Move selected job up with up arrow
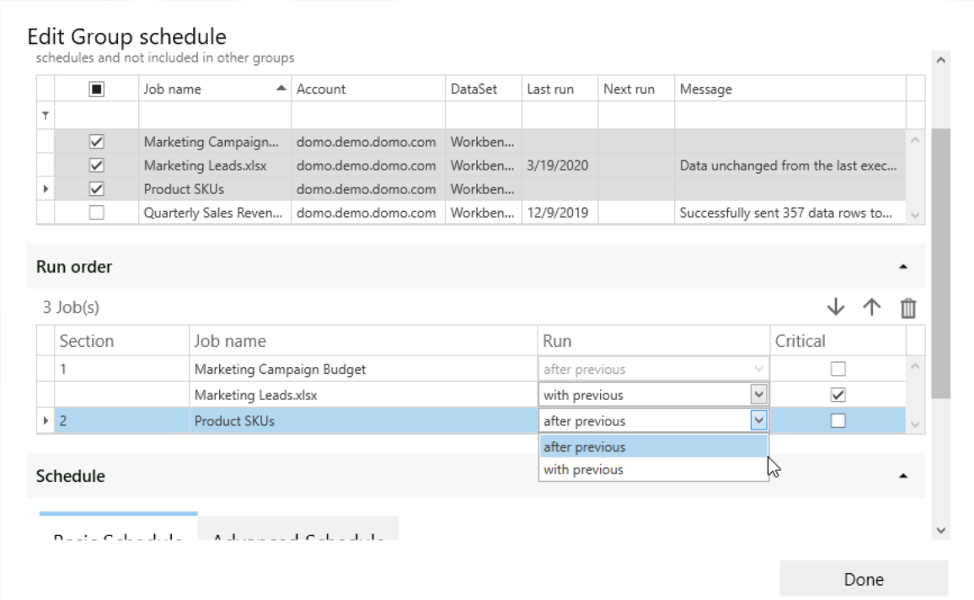Screen dimensions: 974x600 (872, 307)
